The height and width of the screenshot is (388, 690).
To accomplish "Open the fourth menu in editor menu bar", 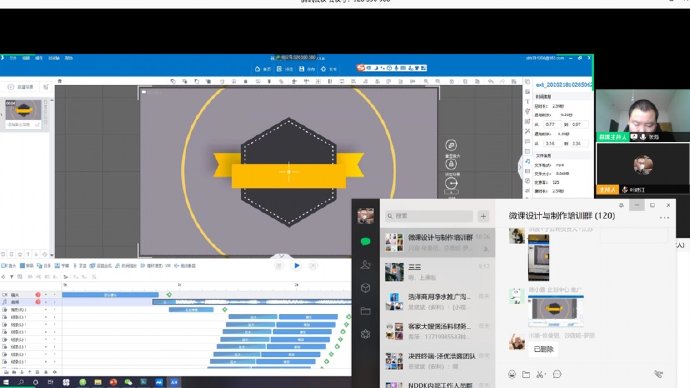I will (x=54, y=58).
